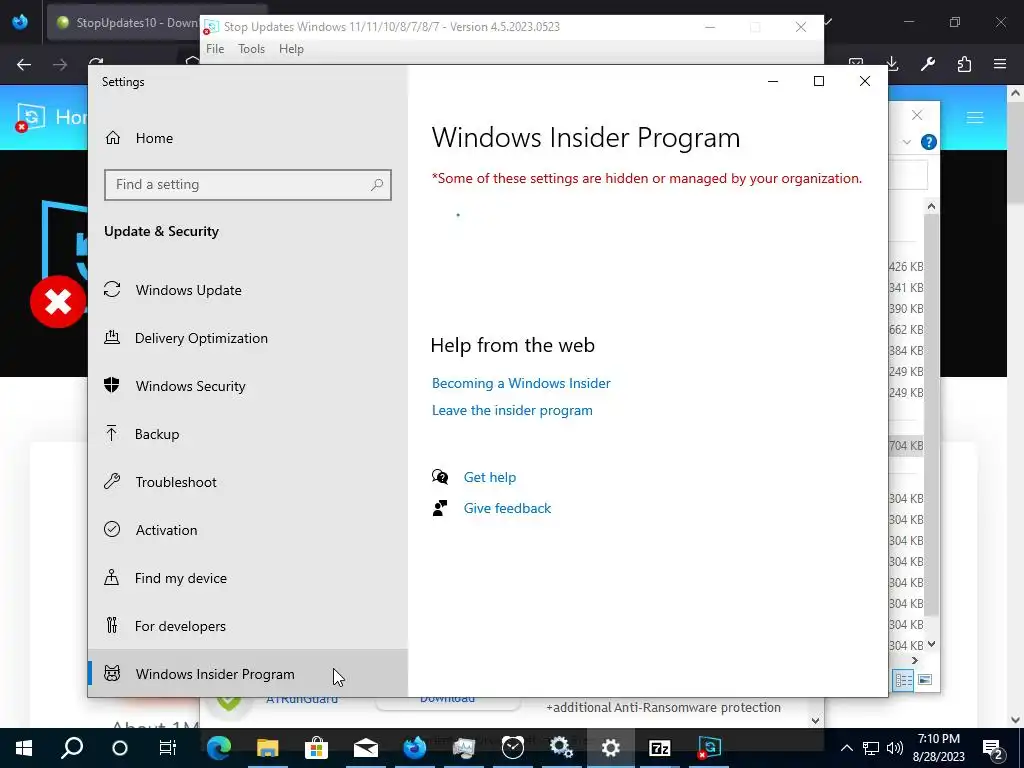Open Becoming a Windows Insider link
Viewport: 1024px width, 768px height.
(x=521, y=383)
